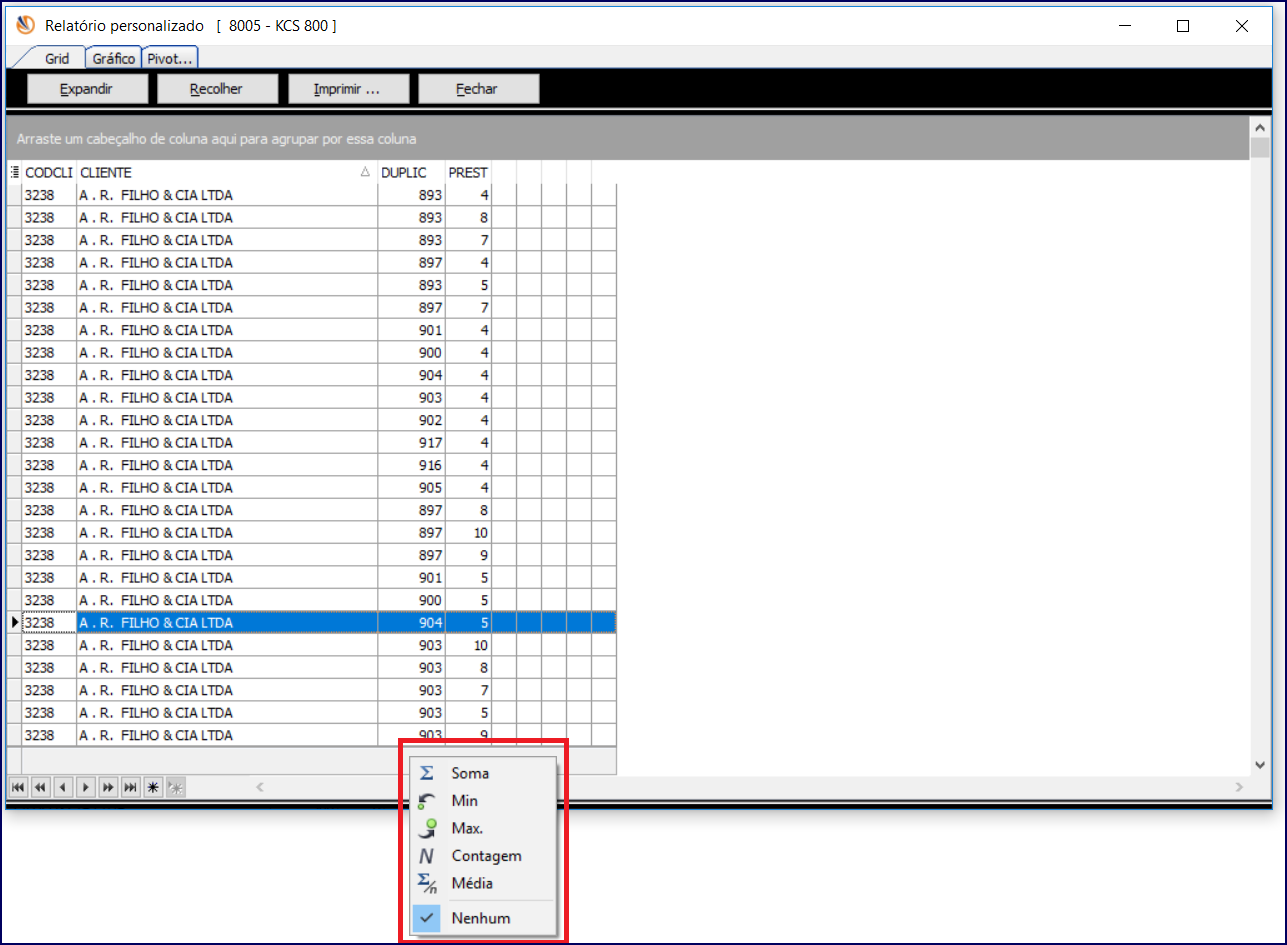Click the application logo in title bar

[x=25, y=25]
